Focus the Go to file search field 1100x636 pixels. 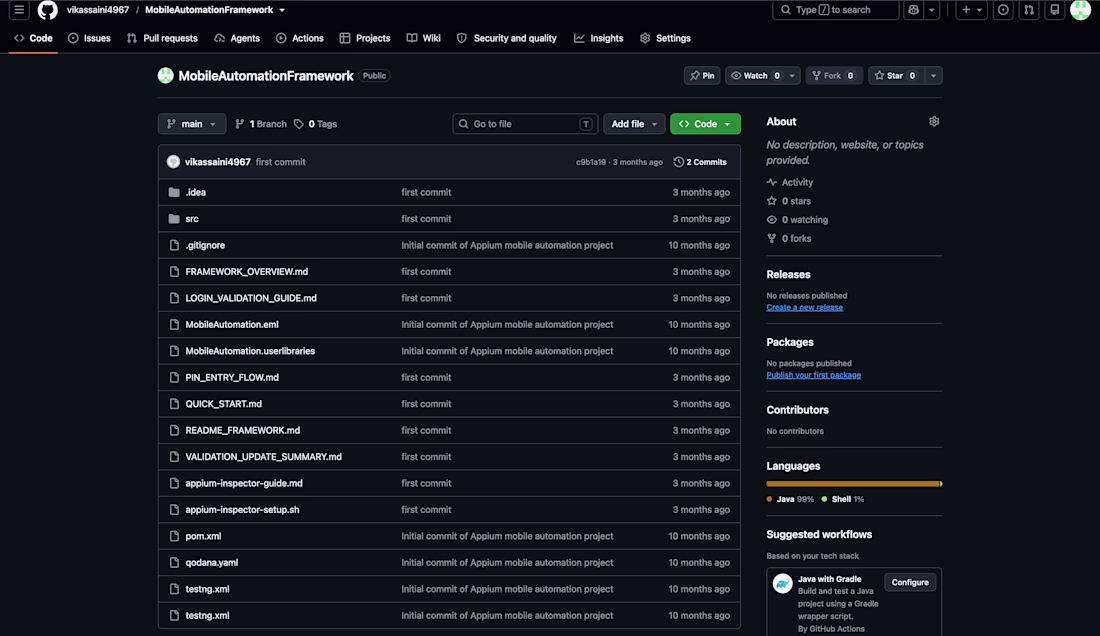coord(525,124)
